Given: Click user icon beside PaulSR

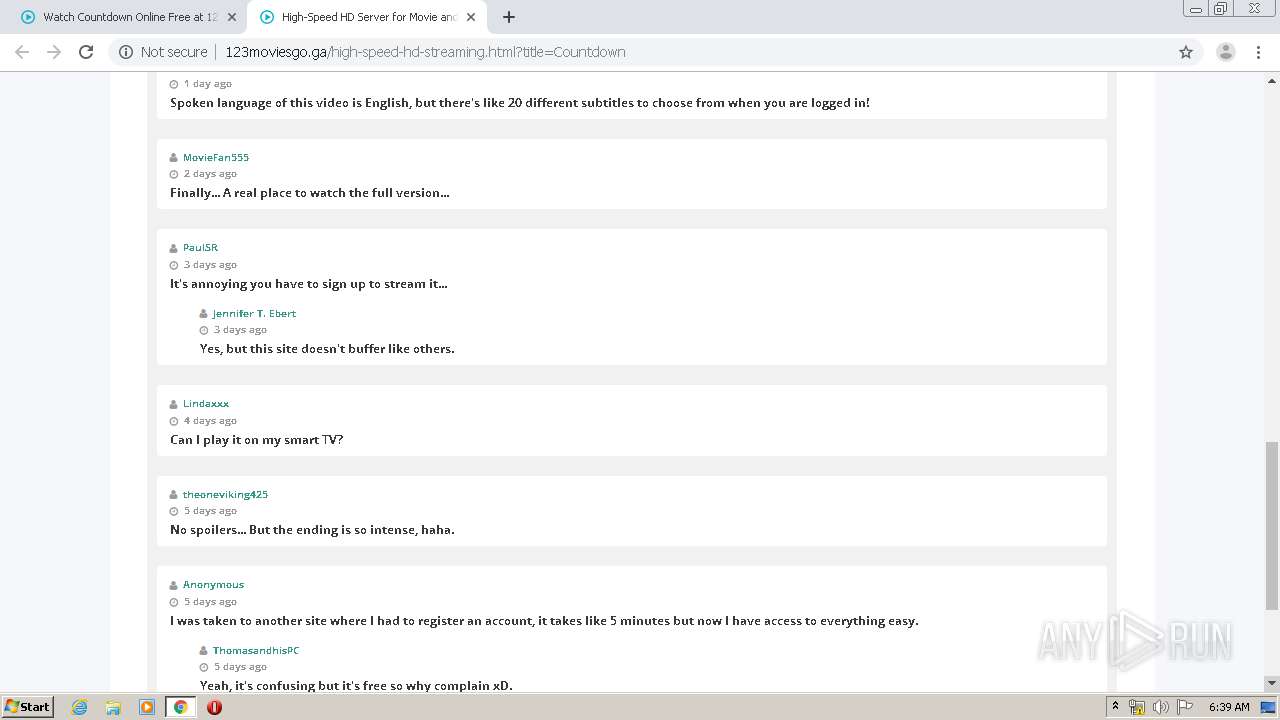Looking at the screenshot, I should 174,248.
